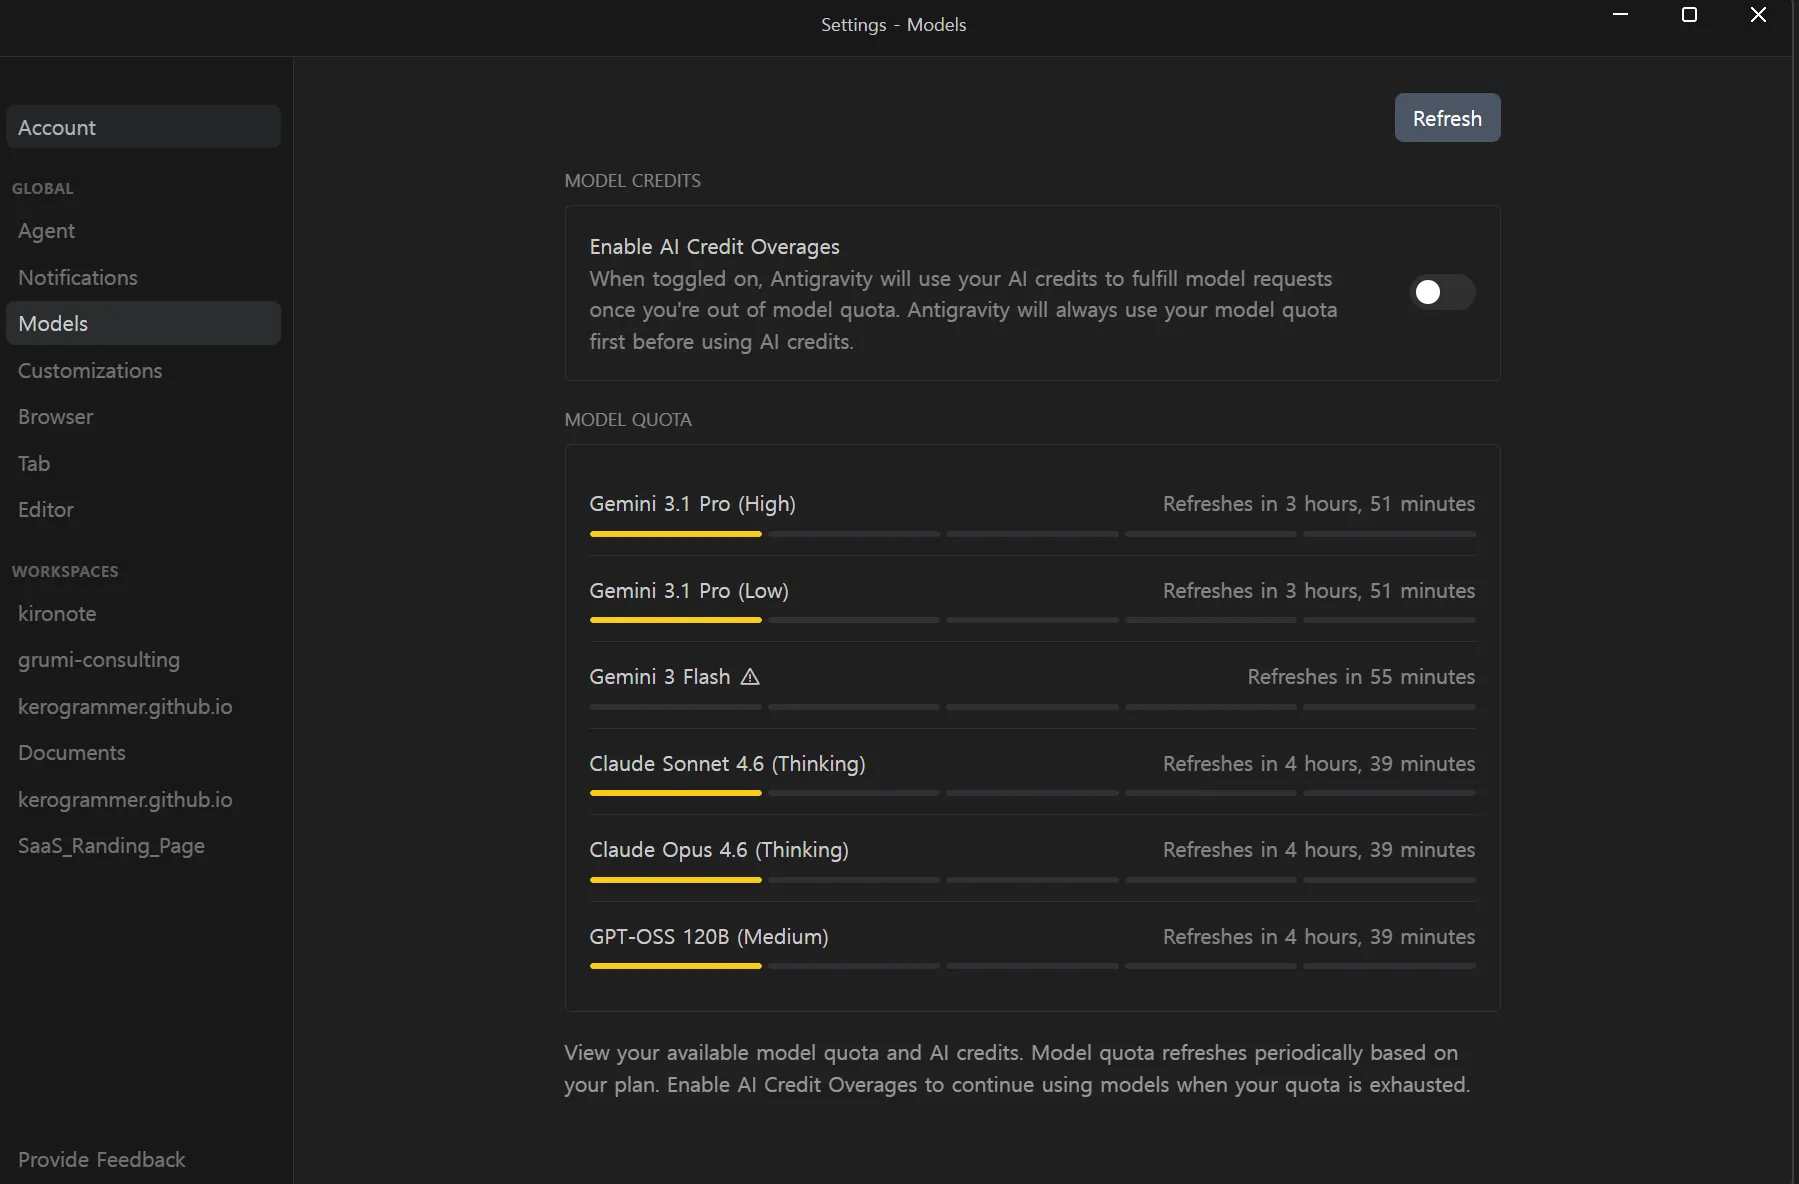
Task: Select the grumi-consulting workspace
Action: click(x=99, y=660)
